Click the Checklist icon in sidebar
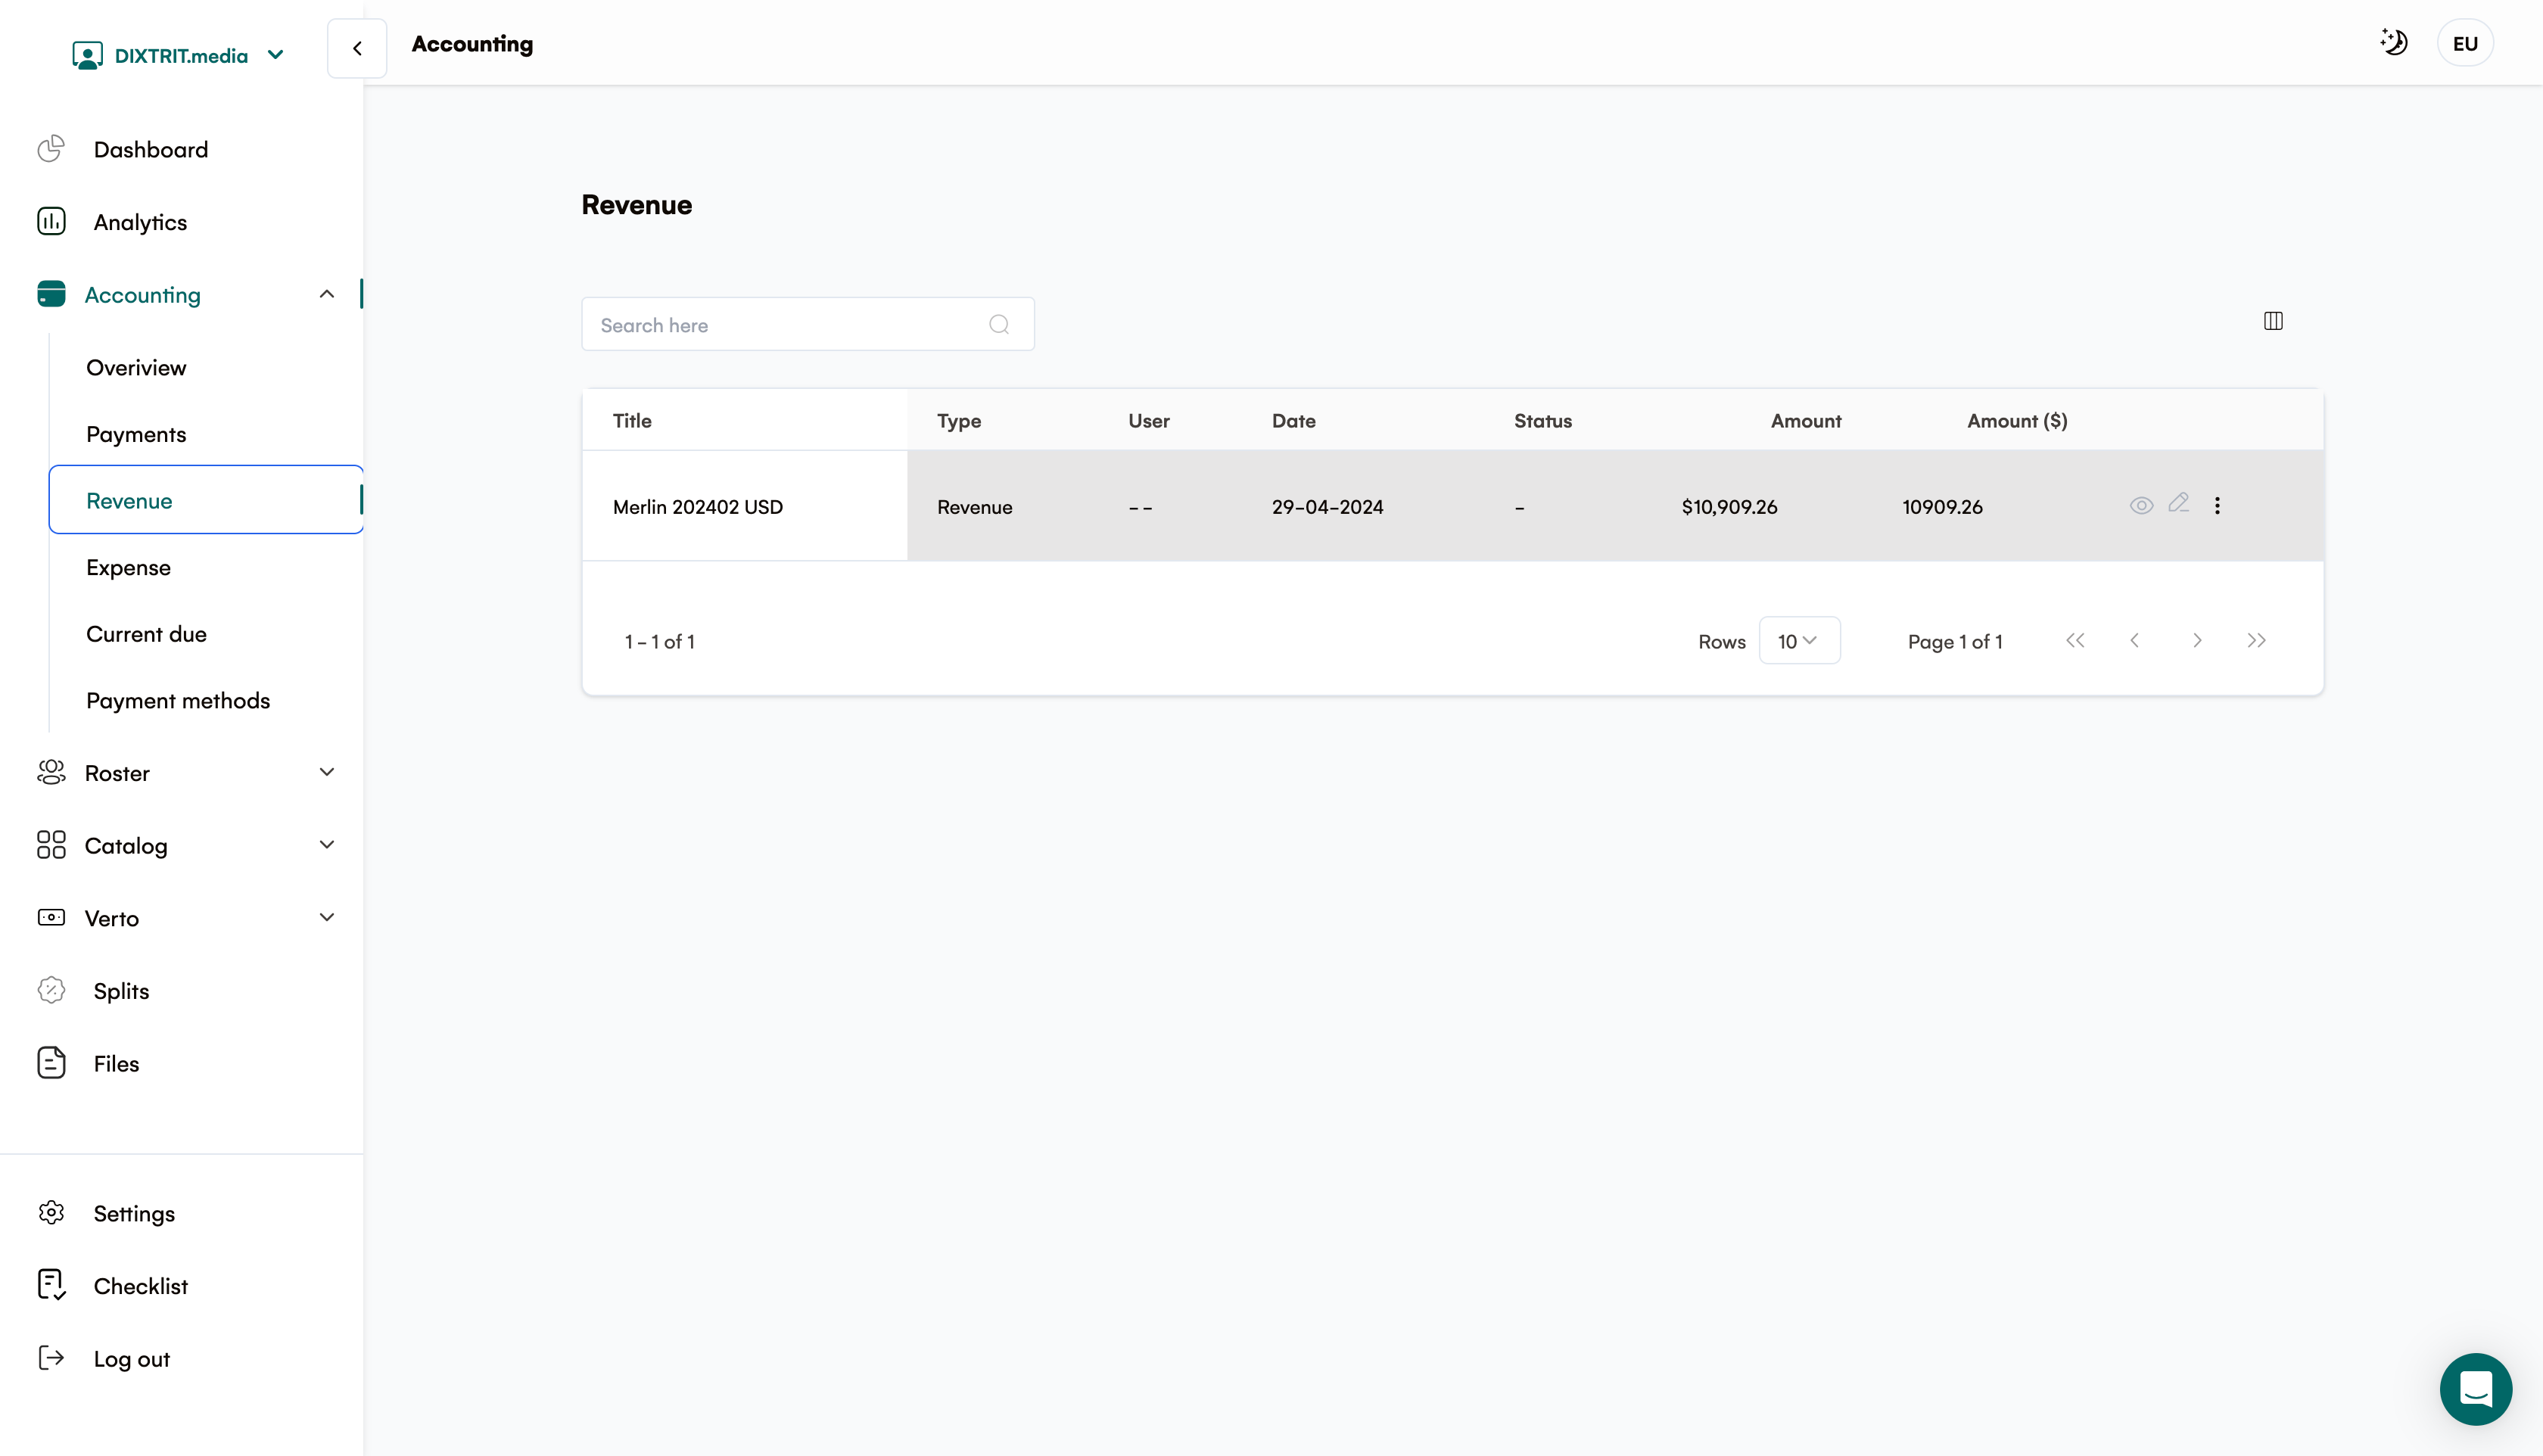The width and height of the screenshot is (2543, 1456). click(x=51, y=1285)
